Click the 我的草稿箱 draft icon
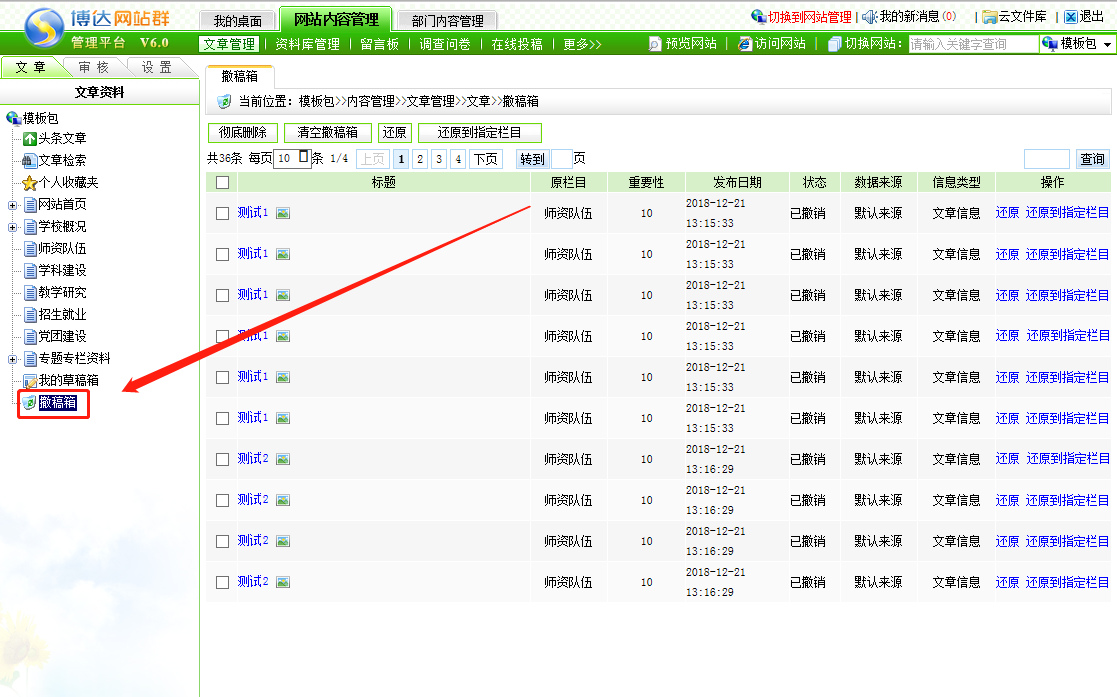This screenshot has width=1117, height=697. click(30, 380)
